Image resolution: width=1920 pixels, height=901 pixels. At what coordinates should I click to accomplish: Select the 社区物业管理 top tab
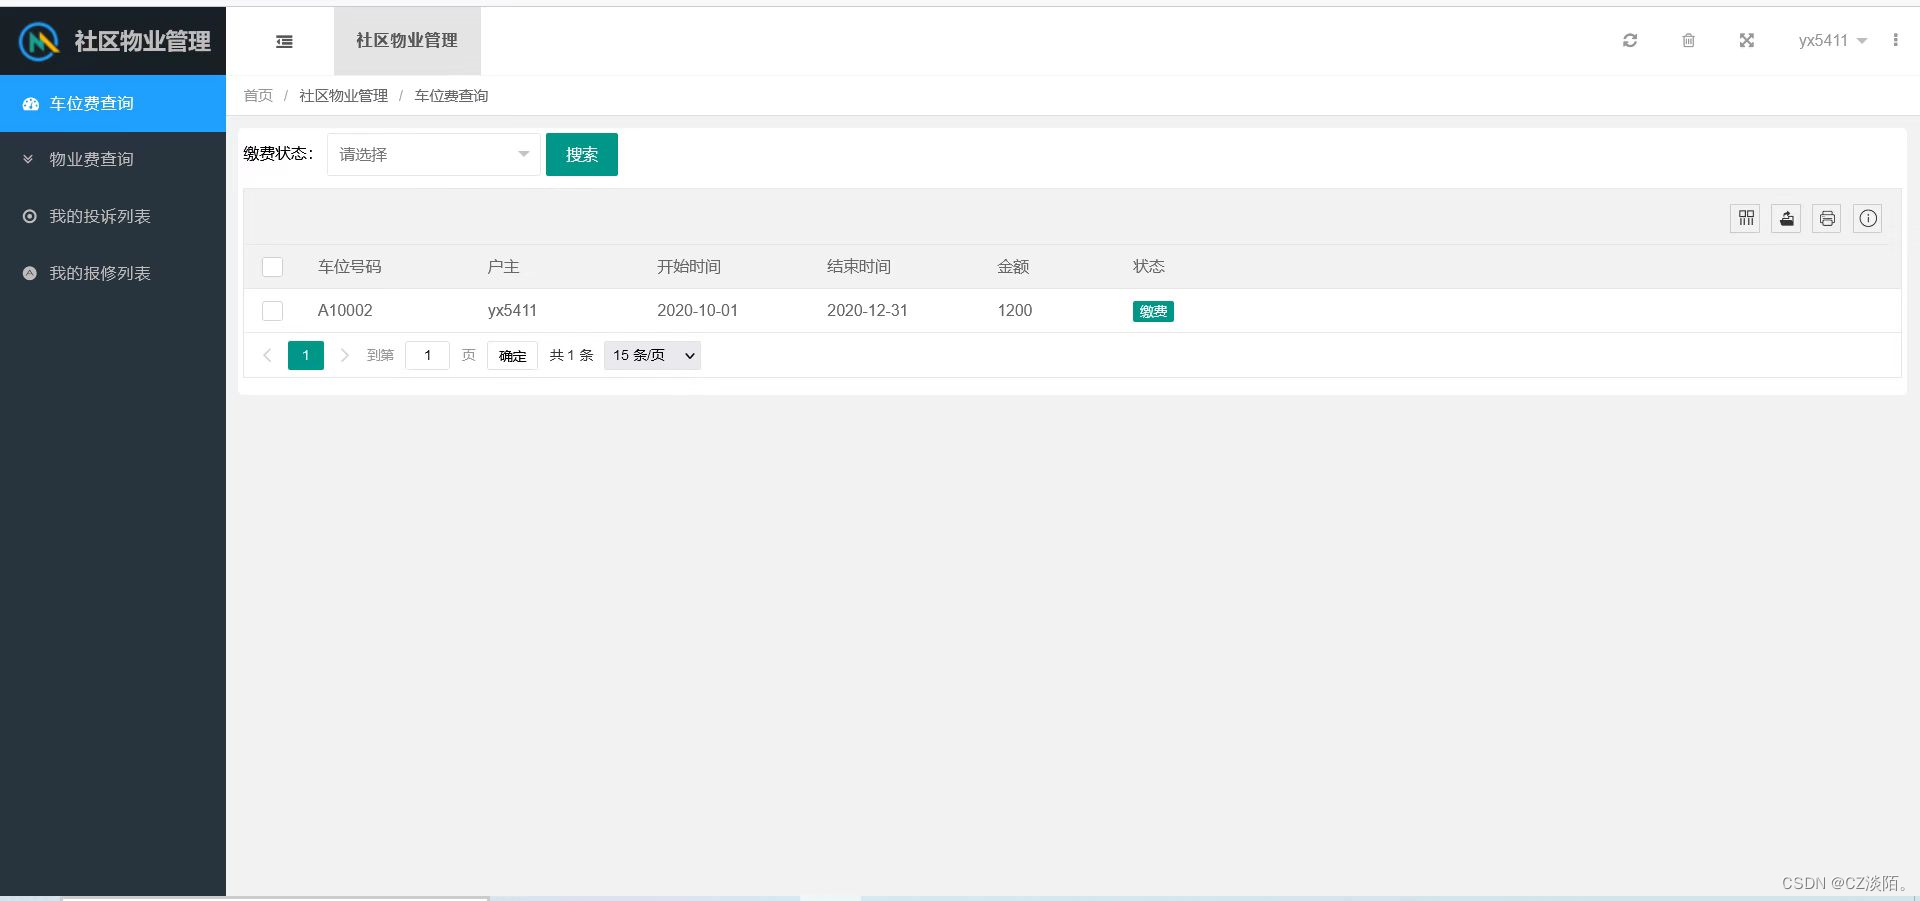[407, 40]
